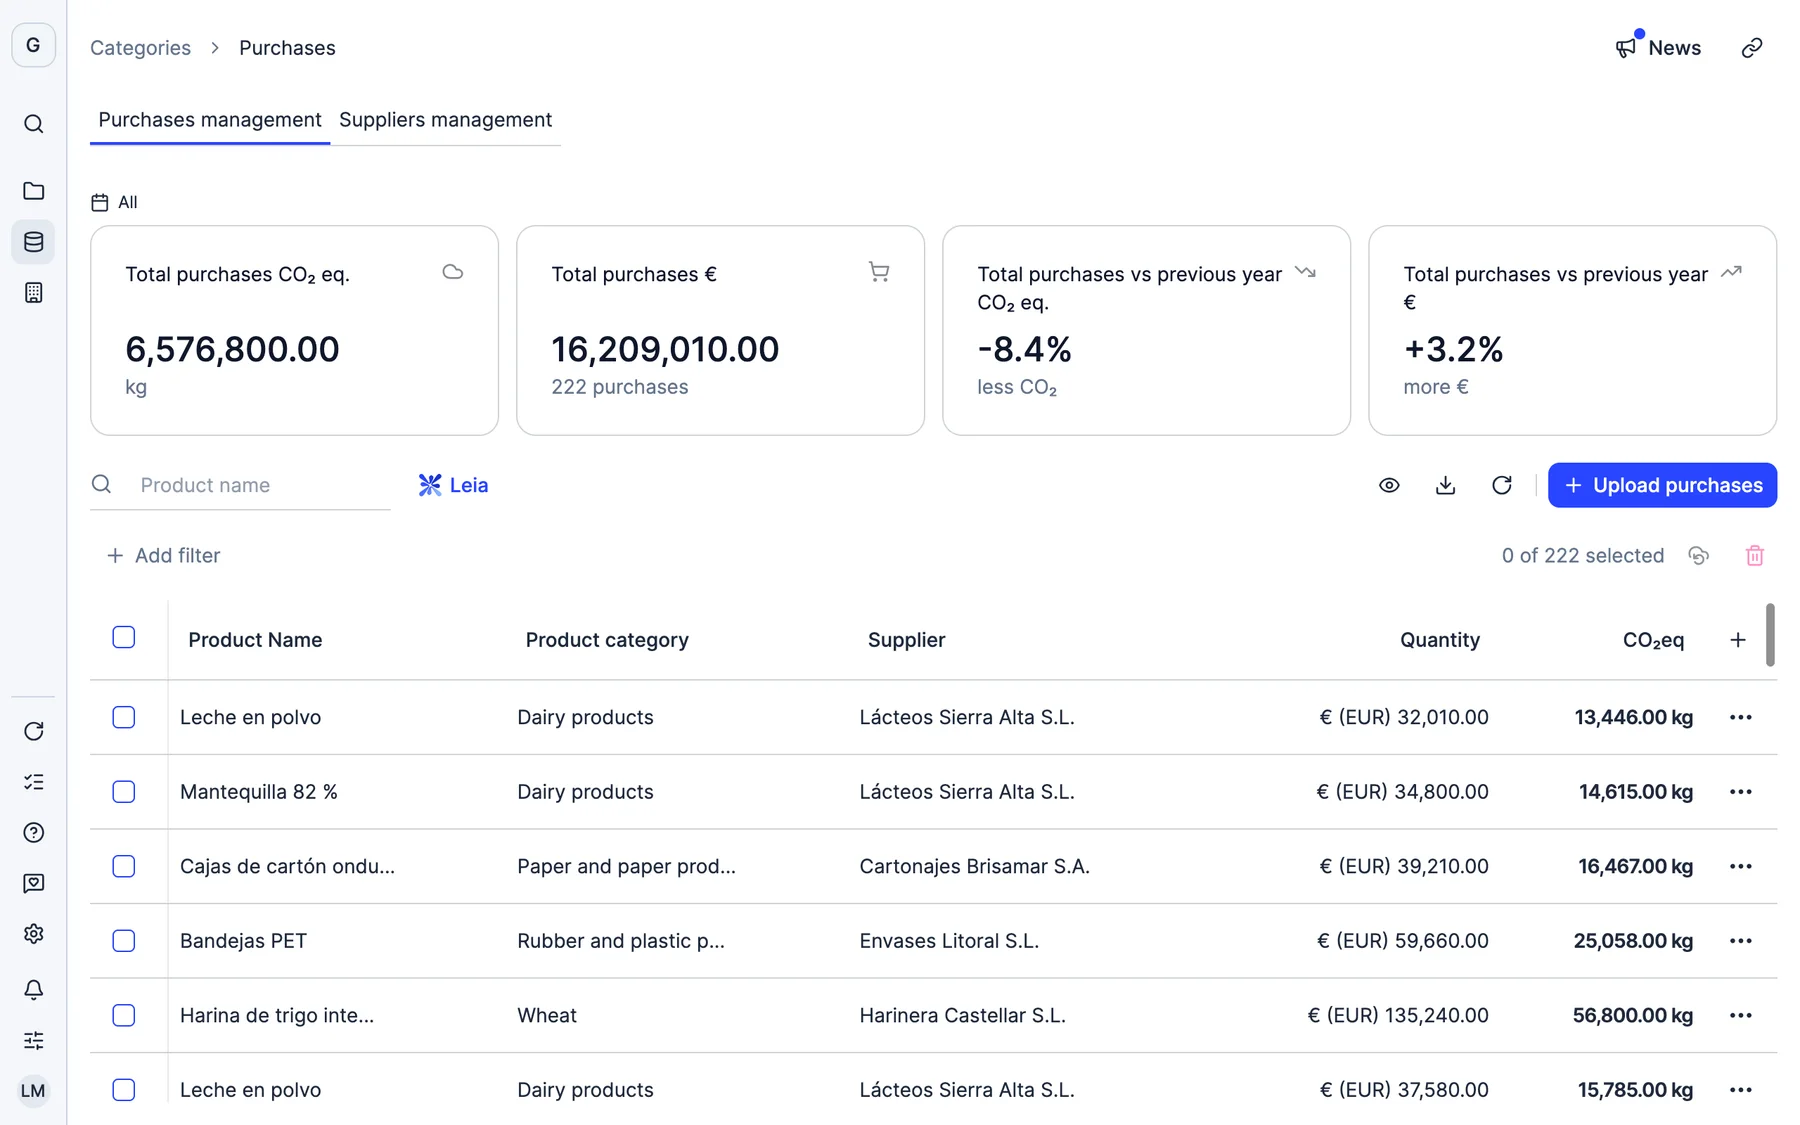Open the G workspace logo button
Viewport: 1800px width, 1125px height.
pos(34,45)
